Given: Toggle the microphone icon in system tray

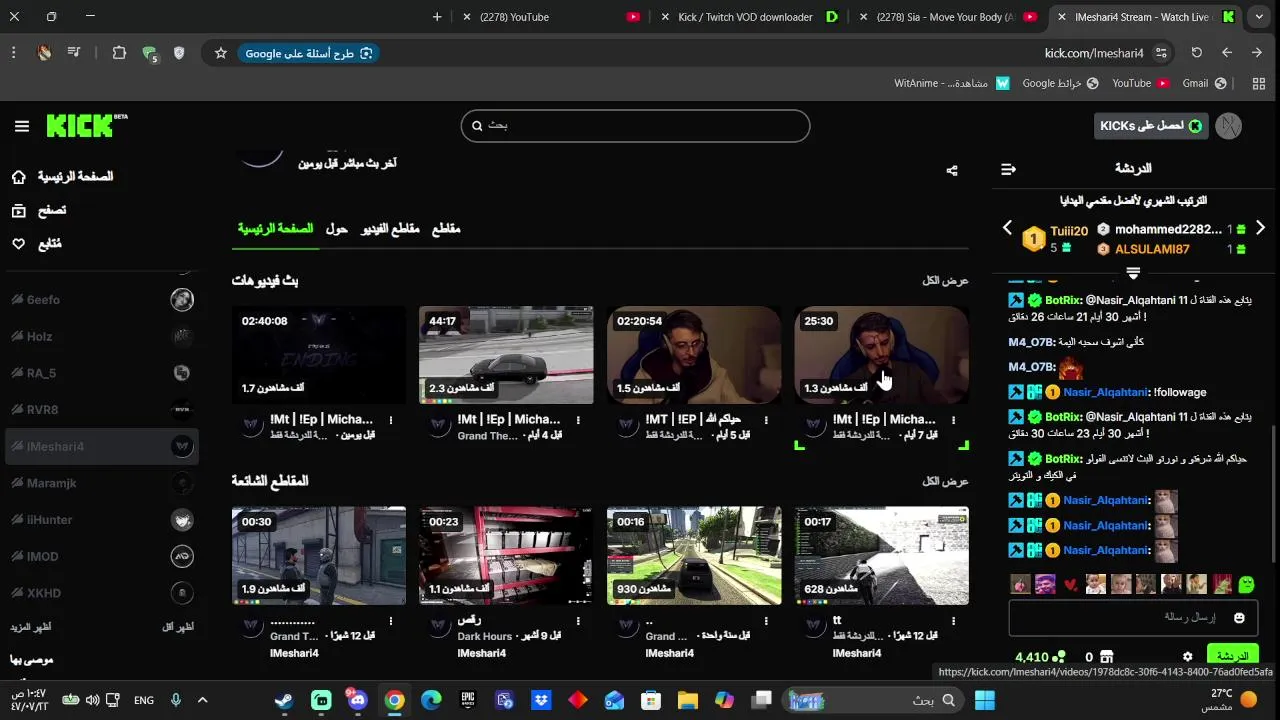Looking at the screenshot, I should pos(176,700).
